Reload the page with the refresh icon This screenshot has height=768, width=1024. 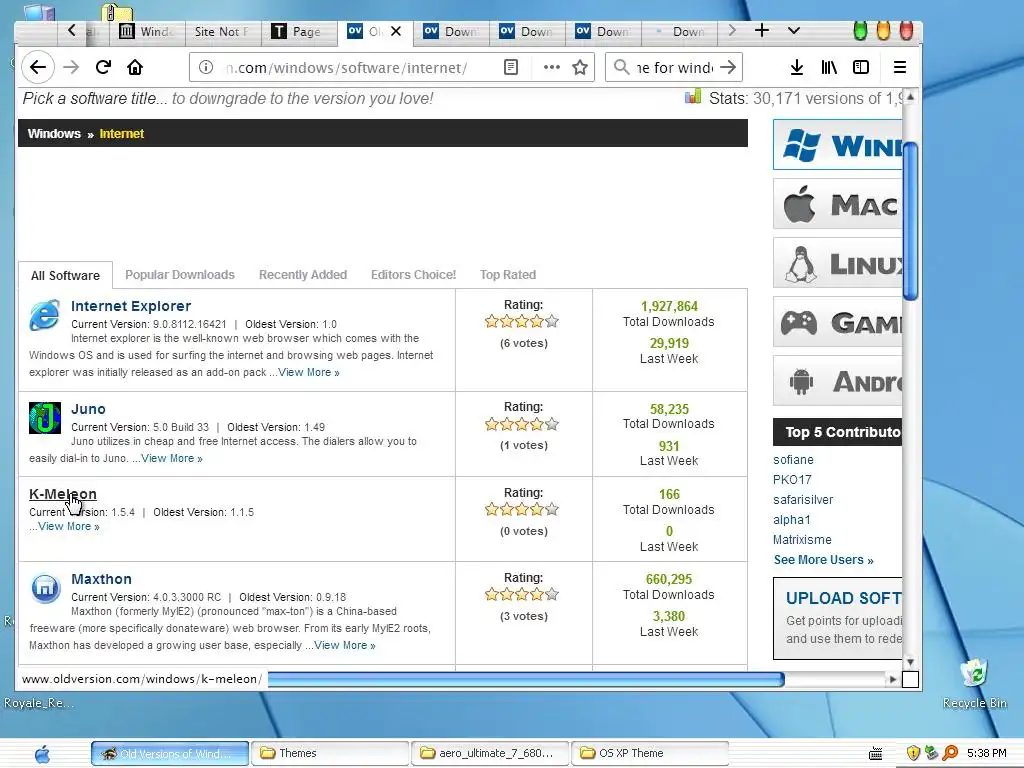[103, 67]
